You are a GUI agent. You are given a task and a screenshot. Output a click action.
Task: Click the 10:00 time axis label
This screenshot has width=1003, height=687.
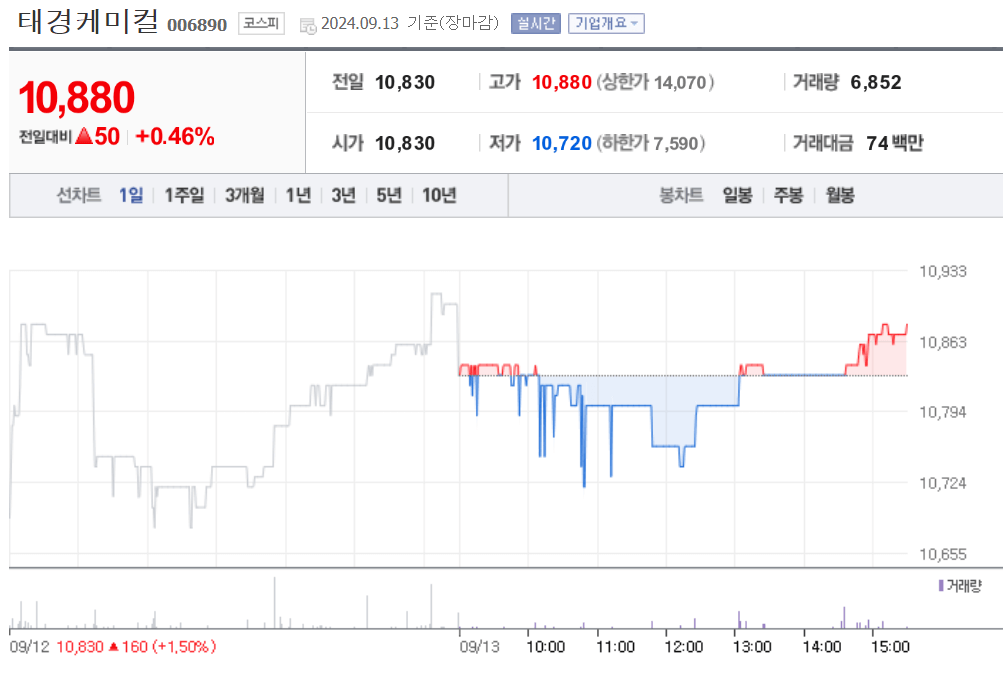(546, 647)
